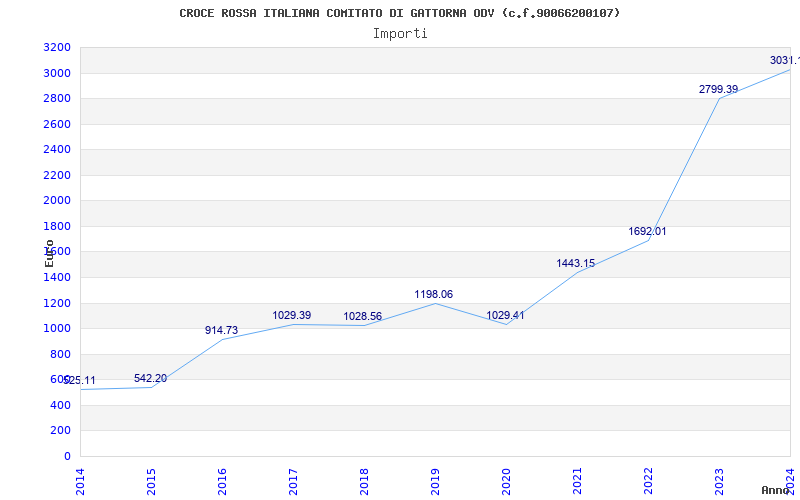The image size is (800, 500).
Task: Click the chart title mentioning CROCE ROSSA ITALIANA
Action: tap(400, 13)
